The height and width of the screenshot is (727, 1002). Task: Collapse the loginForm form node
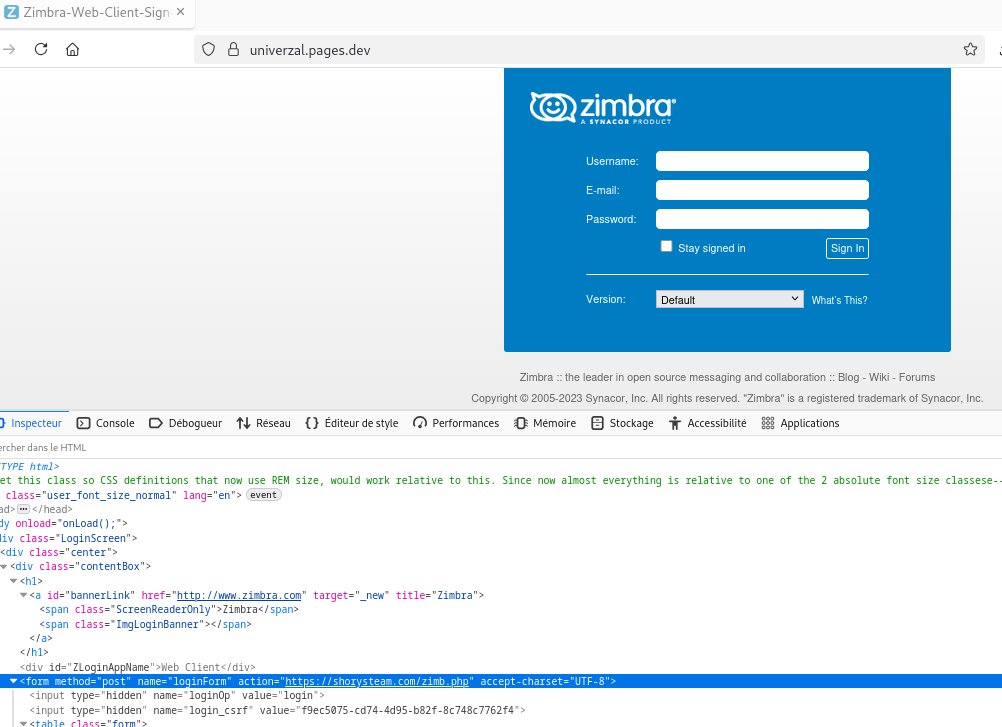point(13,682)
